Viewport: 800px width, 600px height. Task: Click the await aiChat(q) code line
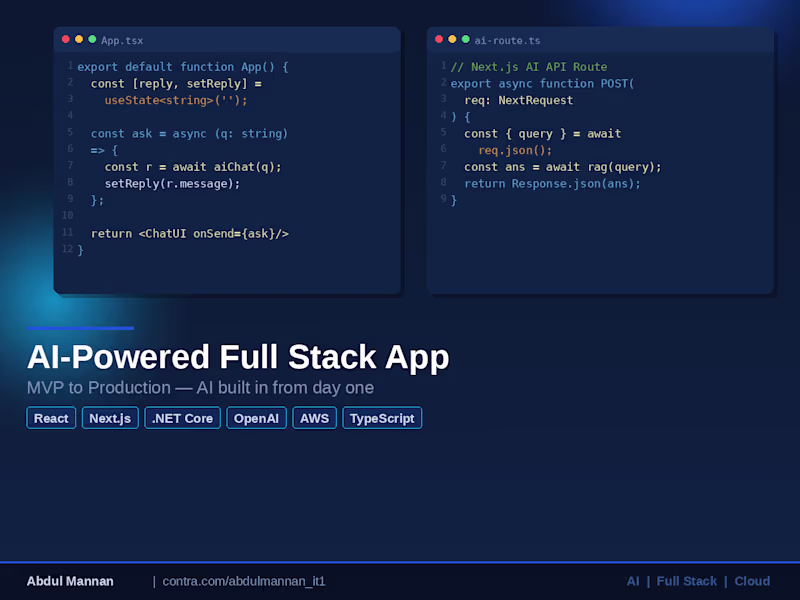point(193,167)
